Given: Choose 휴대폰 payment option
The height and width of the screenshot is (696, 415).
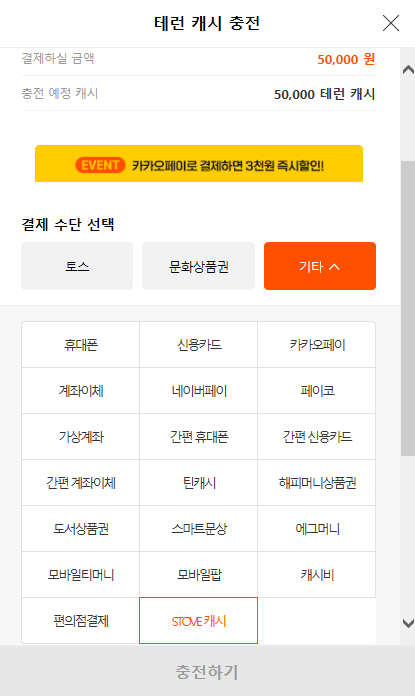Looking at the screenshot, I should (80, 344).
